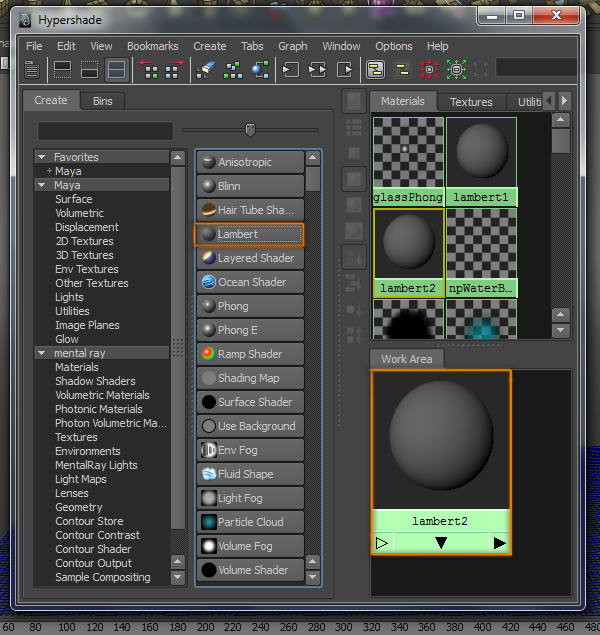Graph materials on selected objects icon
Image resolution: width=600 pixels, height=635 pixels.
(260, 70)
